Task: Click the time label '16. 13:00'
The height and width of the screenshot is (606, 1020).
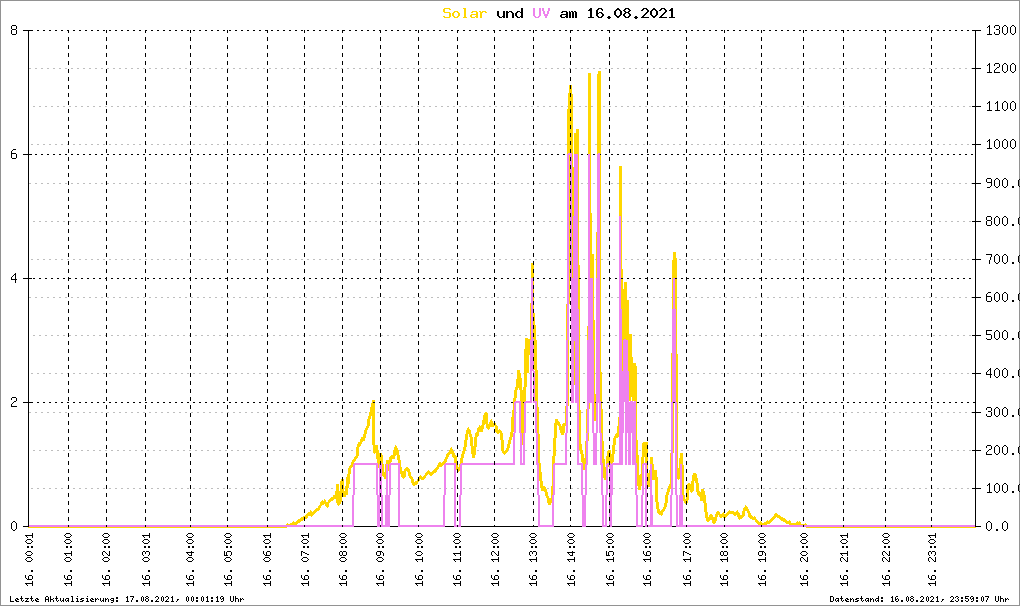Action: click(533, 560)
